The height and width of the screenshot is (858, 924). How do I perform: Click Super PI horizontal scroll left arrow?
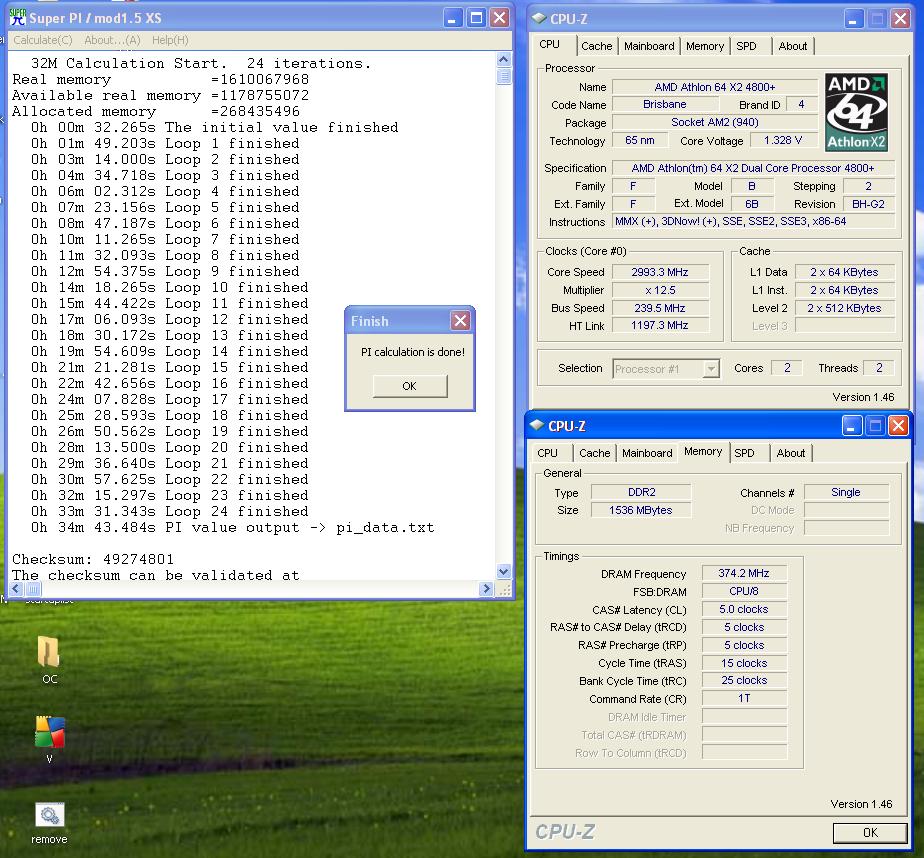coord(16,588)
